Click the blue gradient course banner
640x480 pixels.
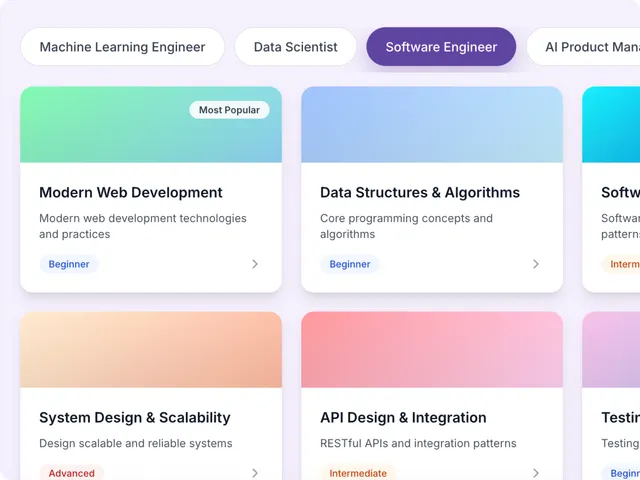click(432, 124)
